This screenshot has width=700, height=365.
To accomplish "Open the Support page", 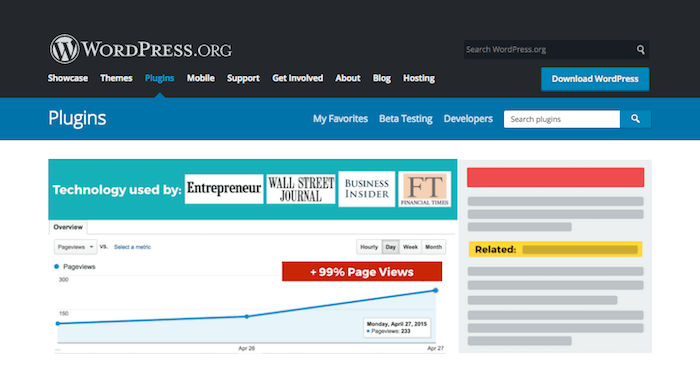I will 243,78.
